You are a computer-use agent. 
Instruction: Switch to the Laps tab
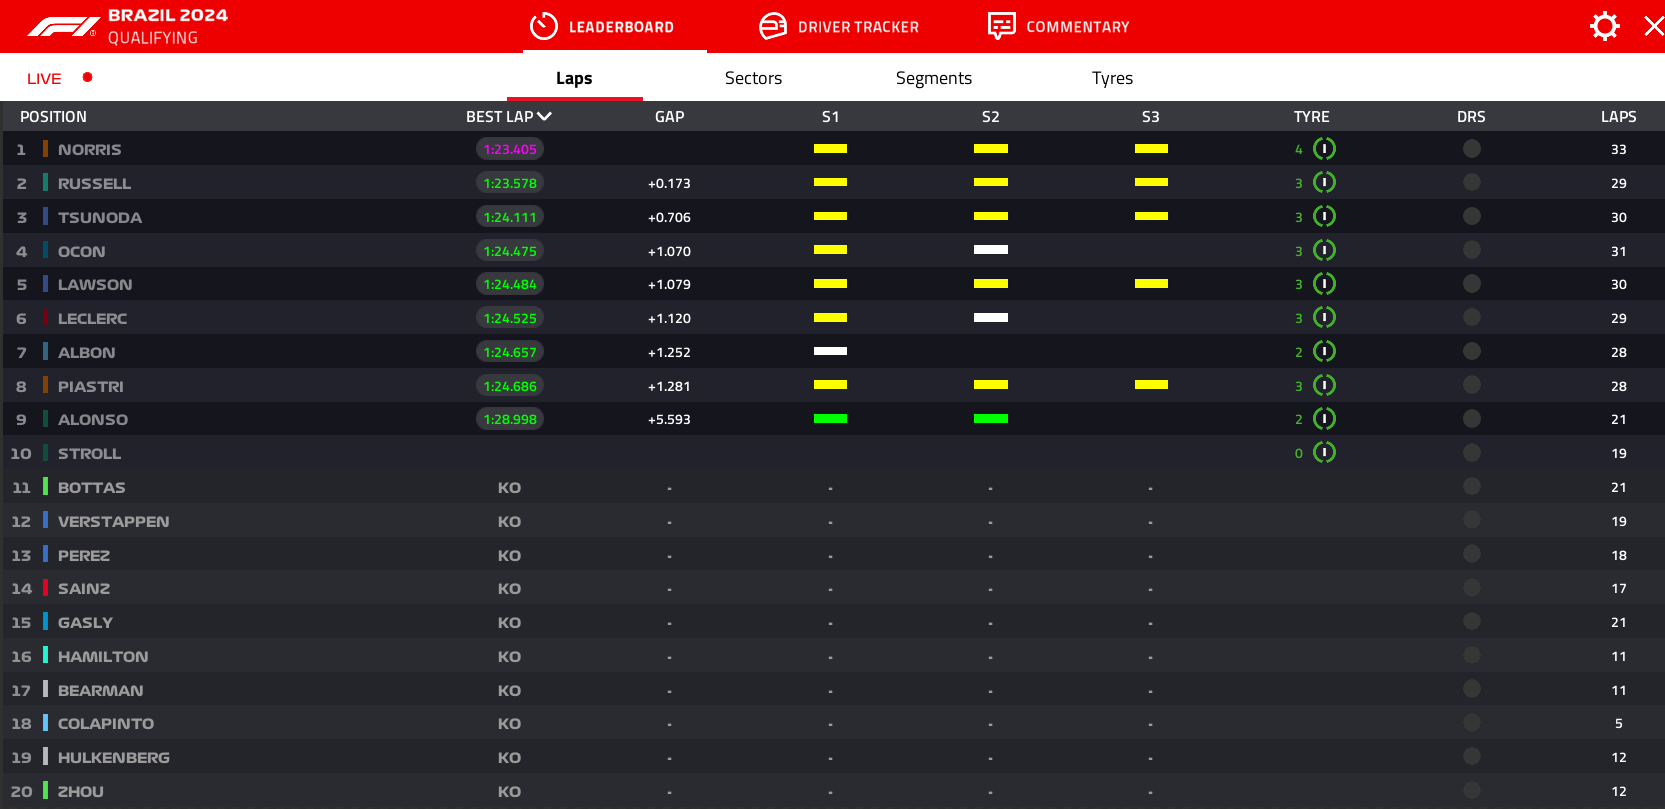pos(574,78)
